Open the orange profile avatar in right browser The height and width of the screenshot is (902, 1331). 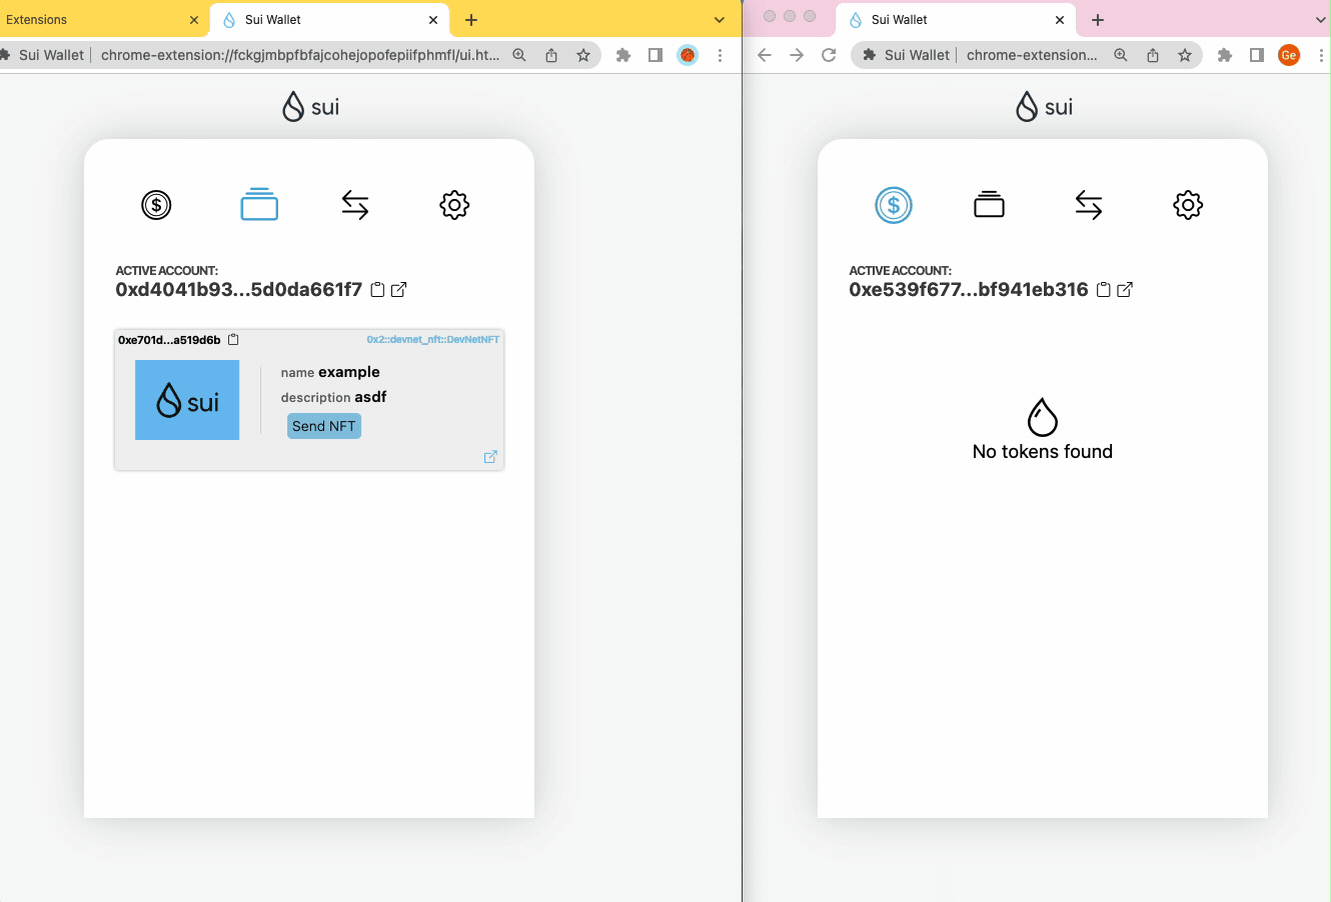point(1289,55)
